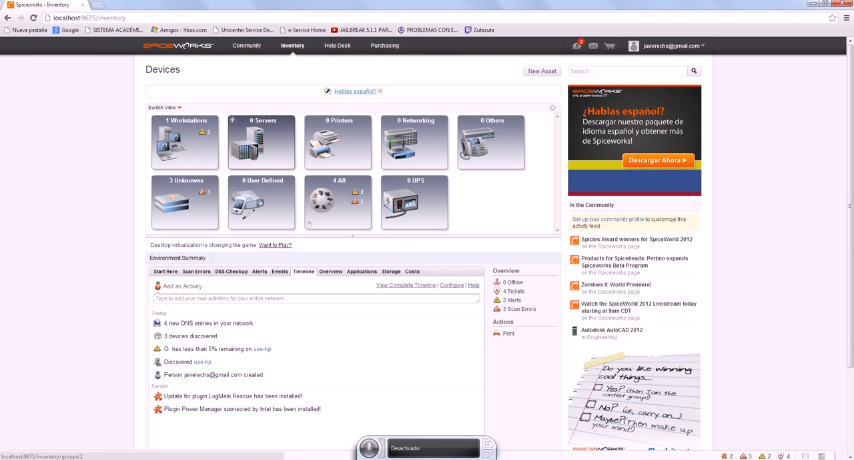Expand the Switch View dropdown
Image resolution: width=854 pixels, height=460 pixels.
tap(165, 107)
